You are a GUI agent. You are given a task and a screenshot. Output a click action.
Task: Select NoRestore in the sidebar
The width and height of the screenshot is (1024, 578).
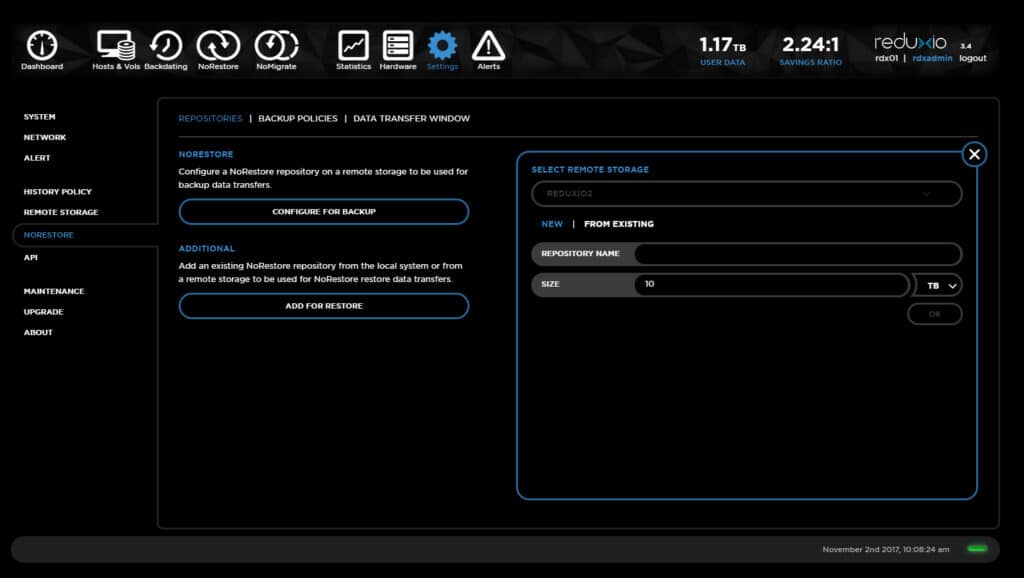(48, 235)
